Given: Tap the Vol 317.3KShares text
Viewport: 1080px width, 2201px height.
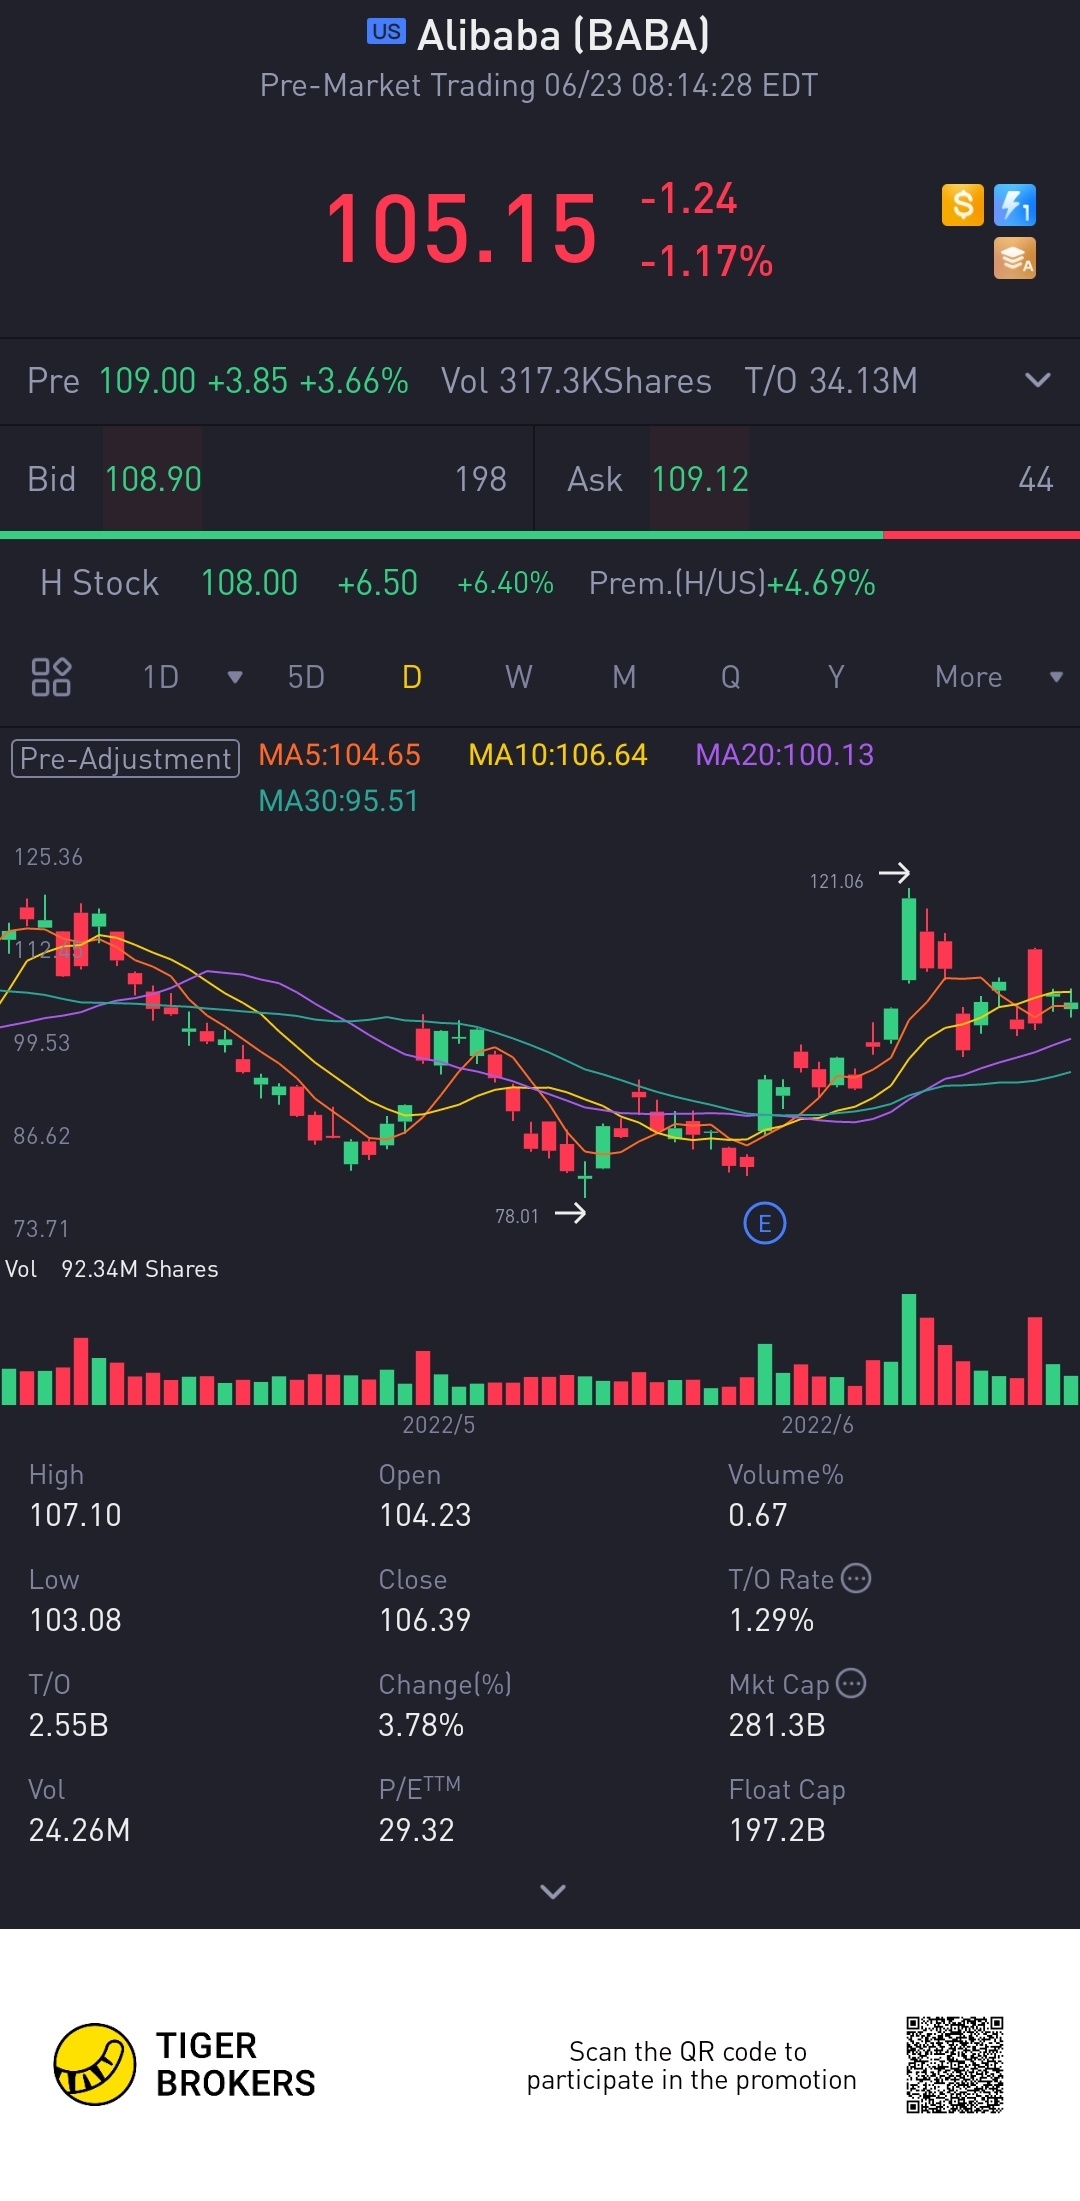Looking at the screenshot, I should coord(576,381).
